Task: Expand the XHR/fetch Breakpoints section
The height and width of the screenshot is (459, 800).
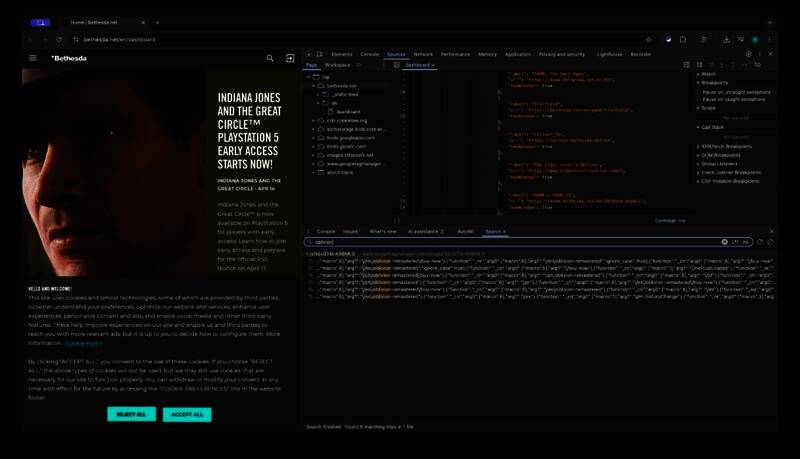Action: (x=698, y=146)
